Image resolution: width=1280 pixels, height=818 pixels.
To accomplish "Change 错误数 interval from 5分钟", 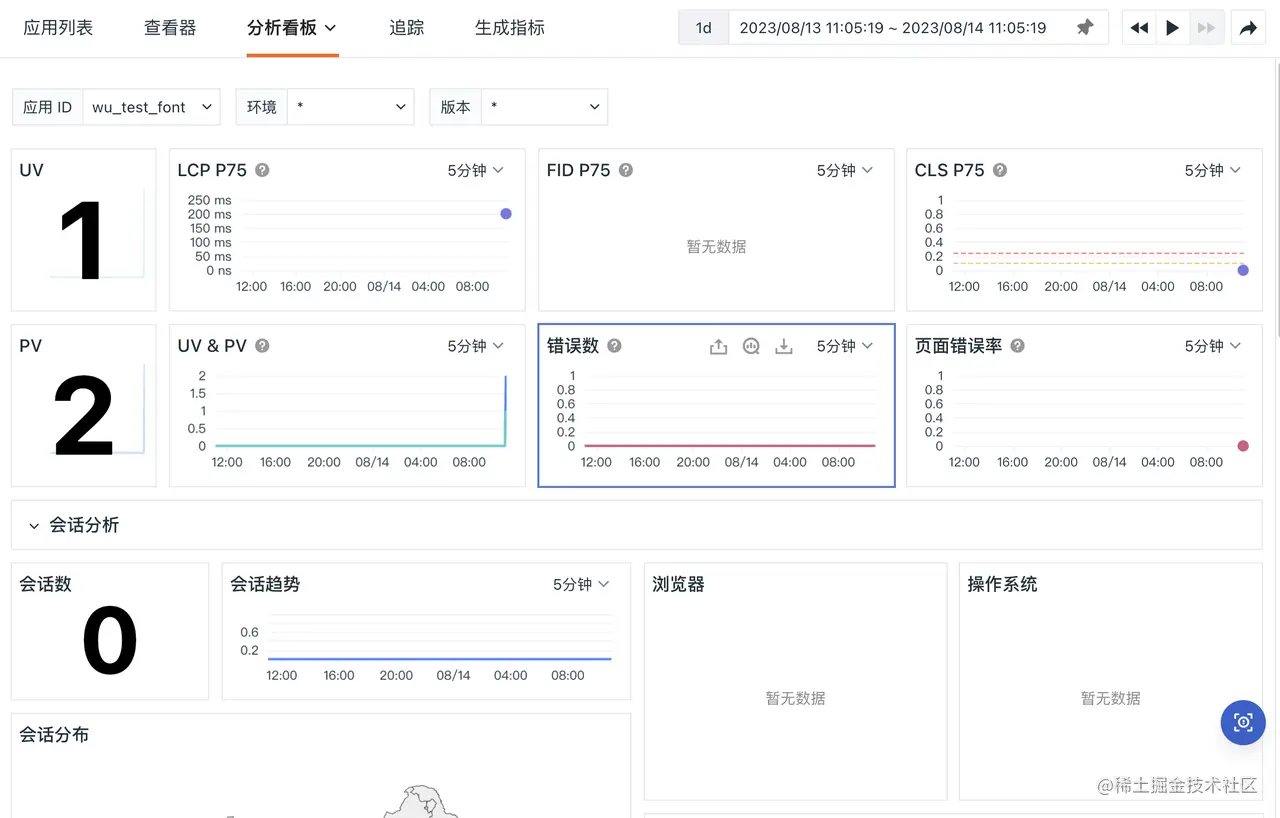I will 845,346.
